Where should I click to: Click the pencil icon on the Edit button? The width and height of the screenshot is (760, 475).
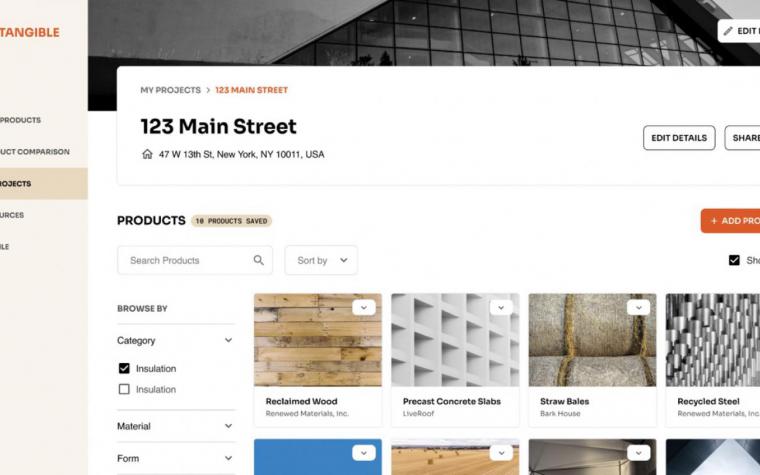[728, 31]
